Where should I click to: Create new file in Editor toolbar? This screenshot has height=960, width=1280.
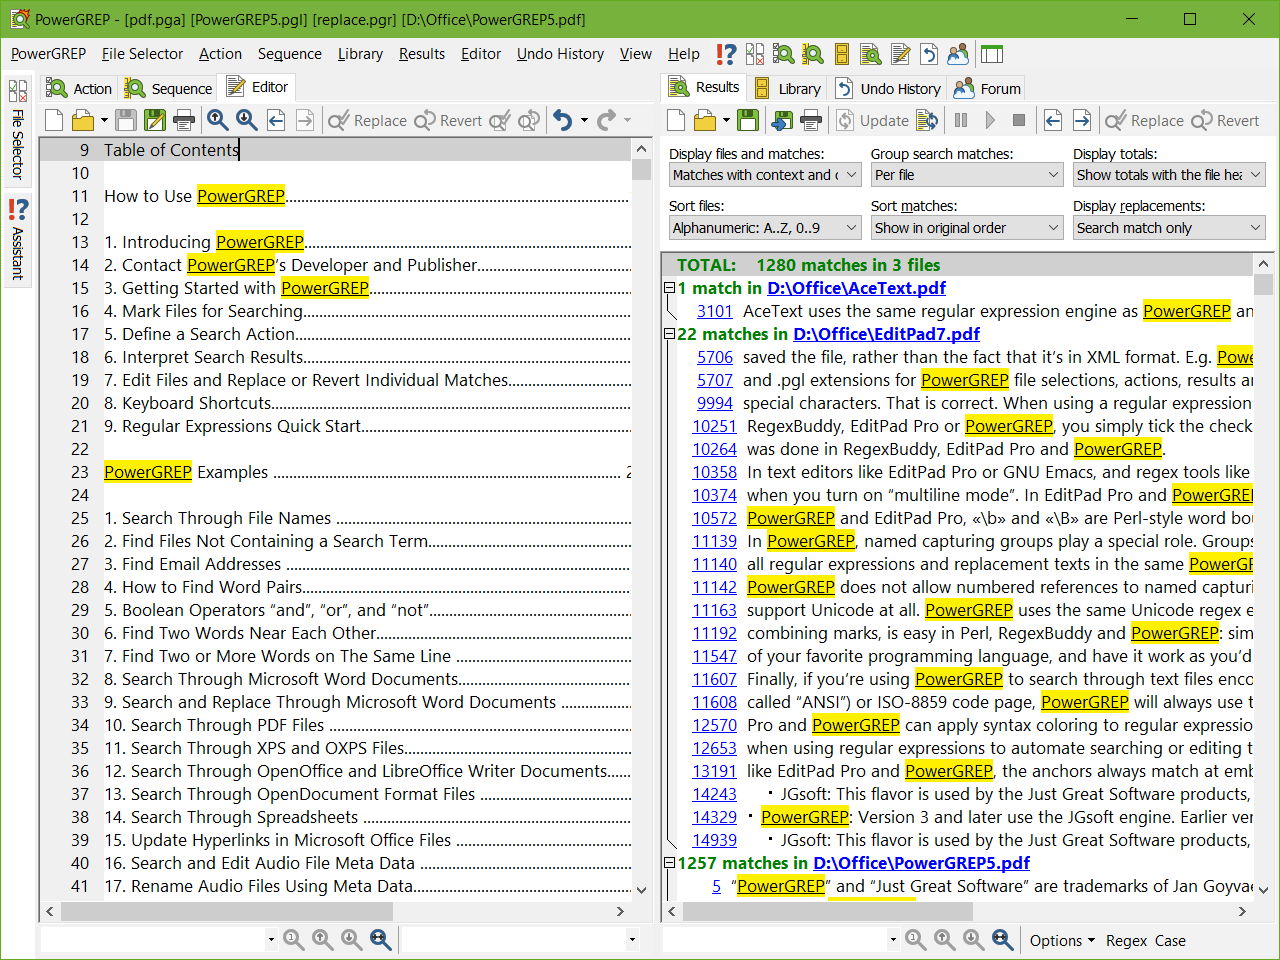pos(54,121)
